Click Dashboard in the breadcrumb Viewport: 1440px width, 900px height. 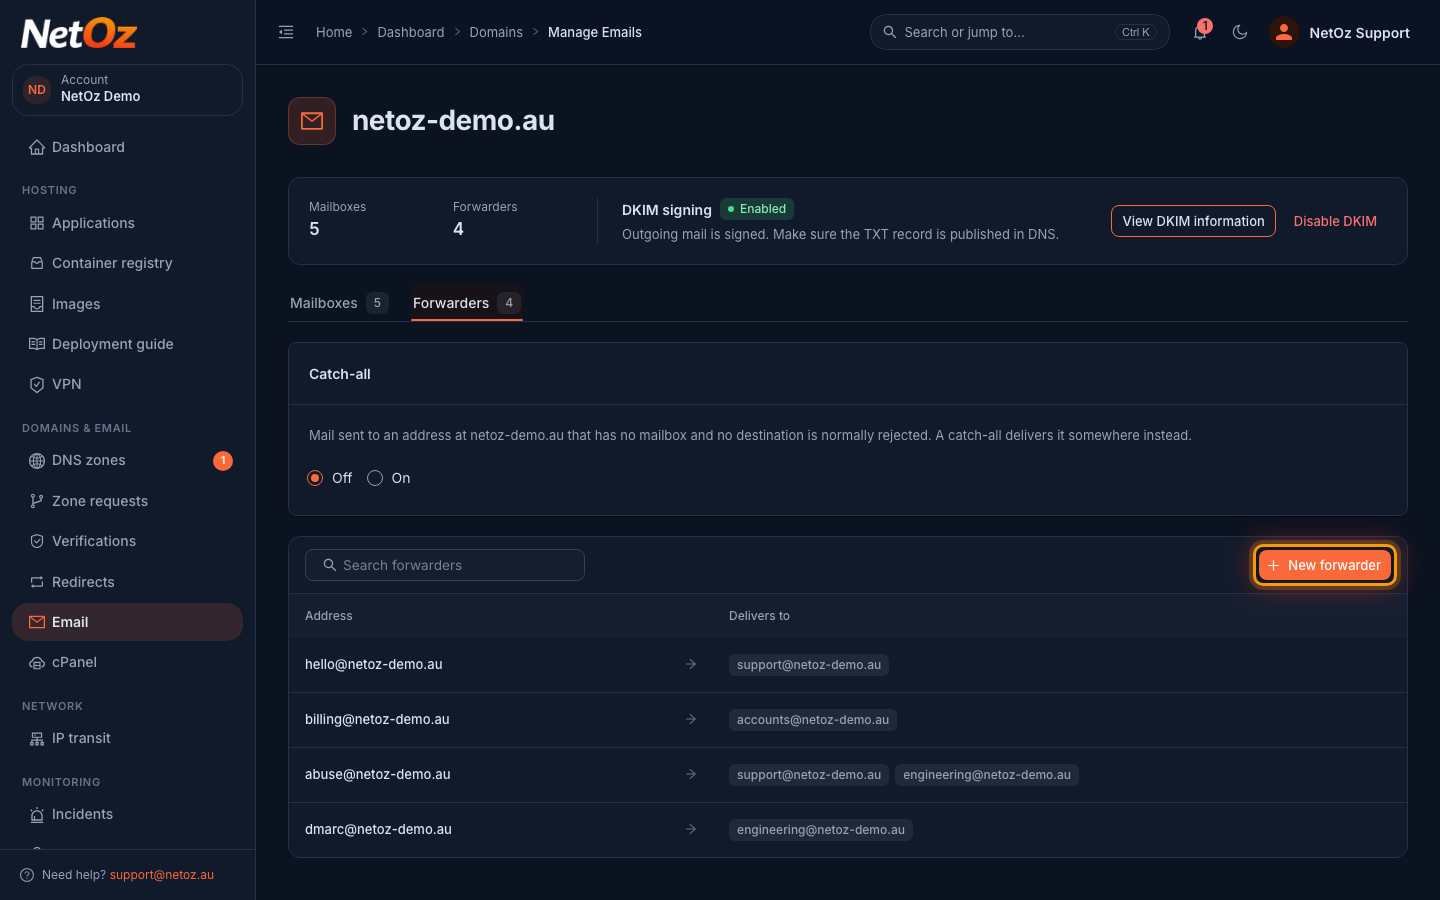tap(411, 32)
